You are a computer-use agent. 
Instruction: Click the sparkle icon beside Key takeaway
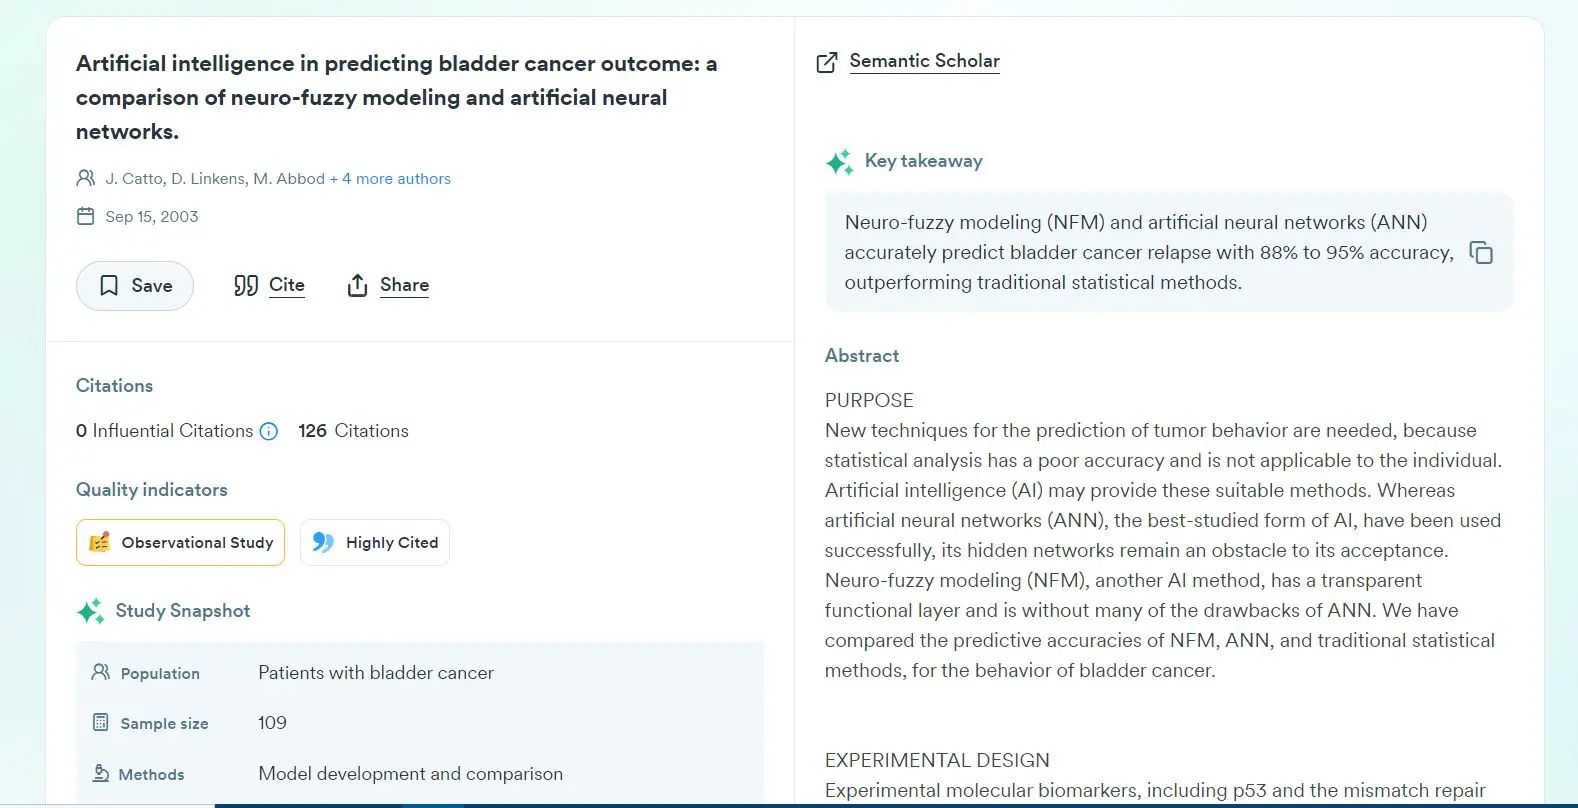[840, 162]
